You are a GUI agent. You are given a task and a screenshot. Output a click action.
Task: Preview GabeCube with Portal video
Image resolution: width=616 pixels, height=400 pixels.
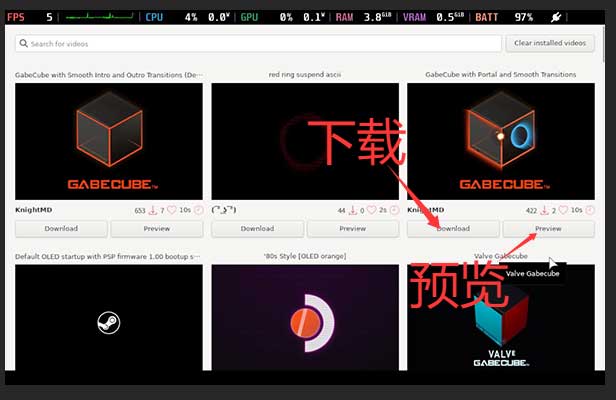tap(548, 229)
